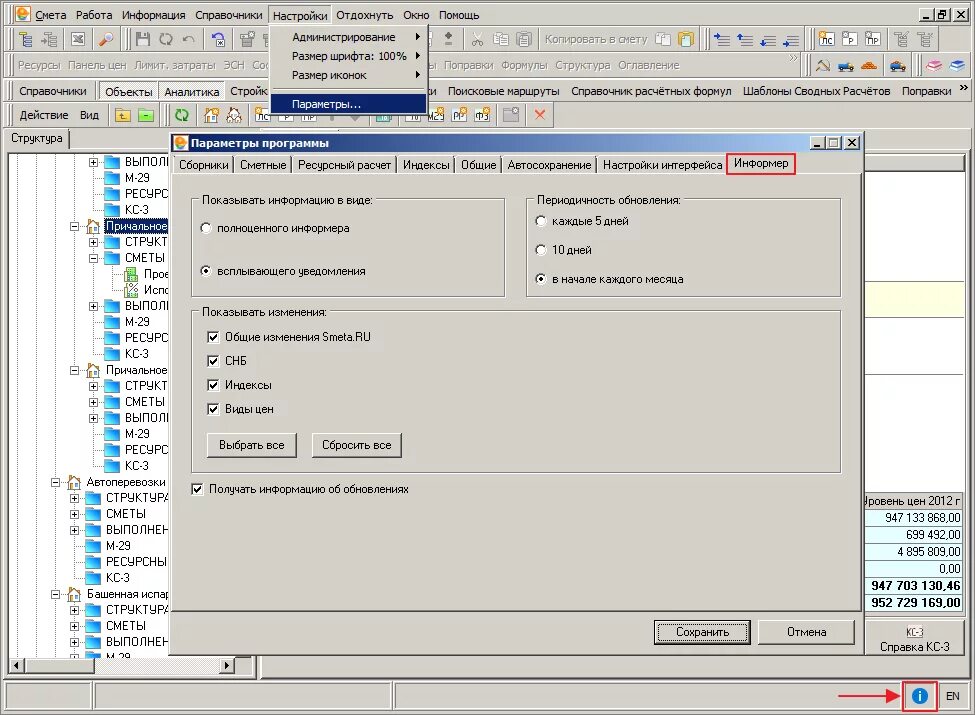Toggle Получать информацию об обновлениях checkbox

click(x=197, y=489)
